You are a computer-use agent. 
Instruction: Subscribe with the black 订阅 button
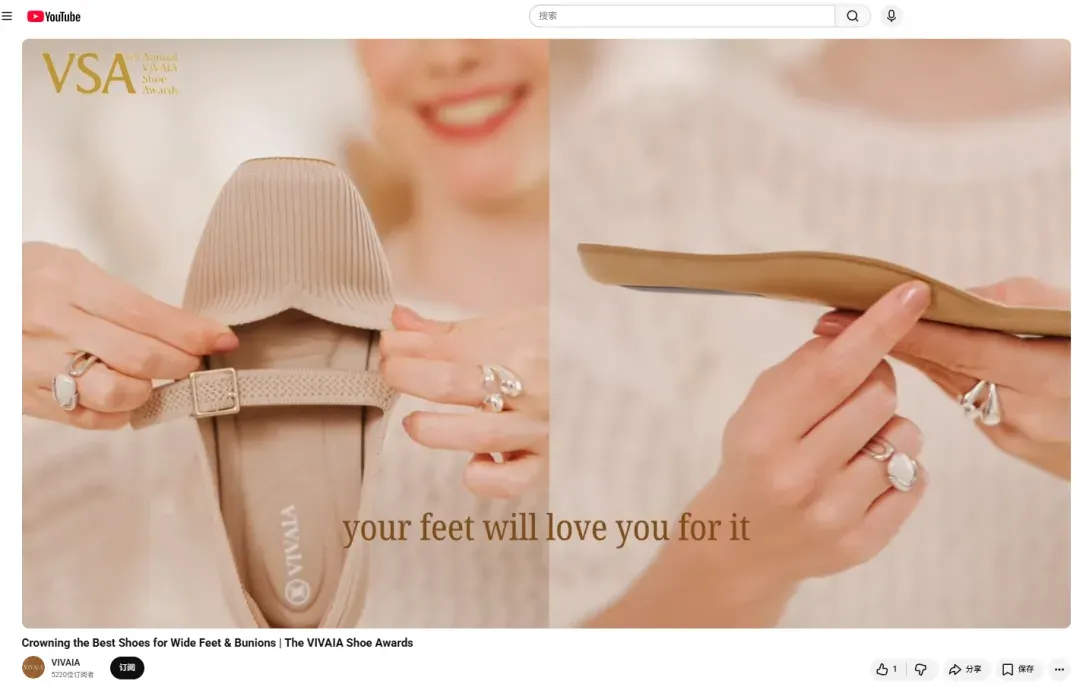coord(127,668)
